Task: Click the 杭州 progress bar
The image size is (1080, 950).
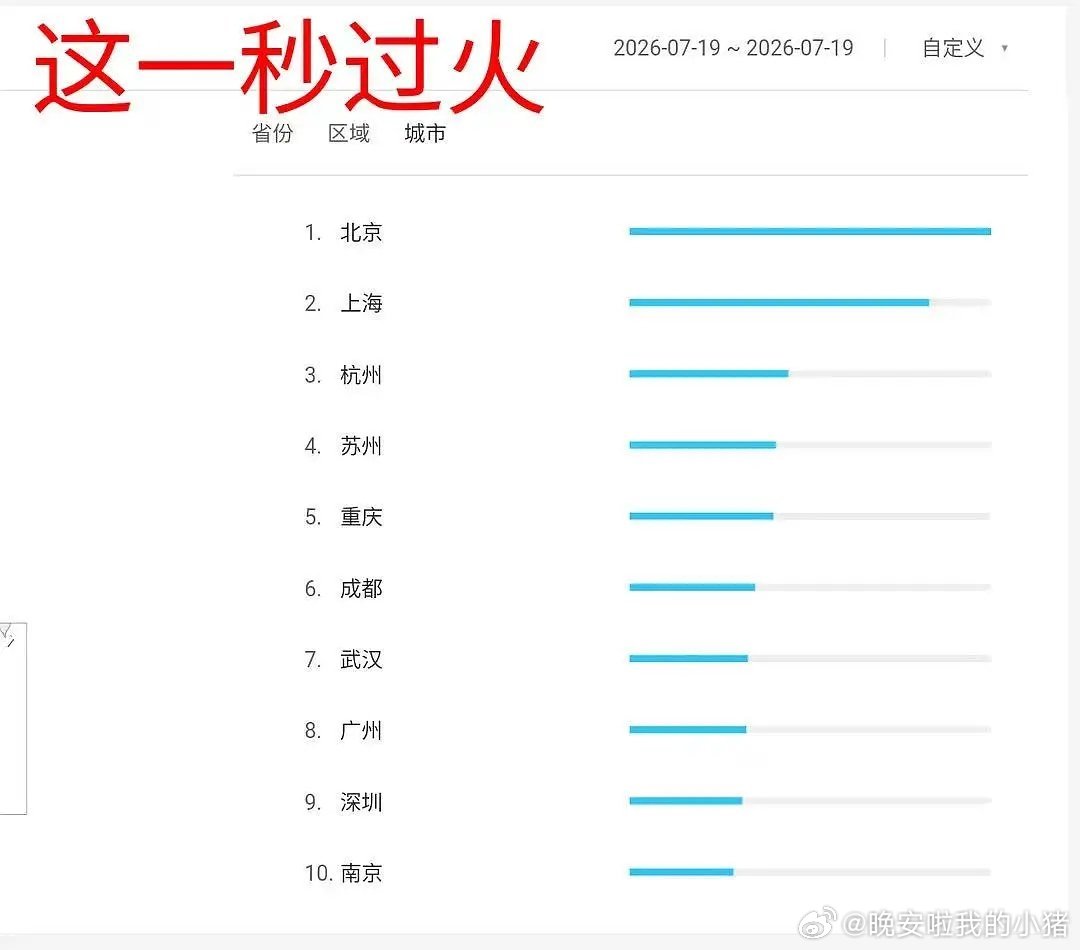Action: [x=810, y=373]
